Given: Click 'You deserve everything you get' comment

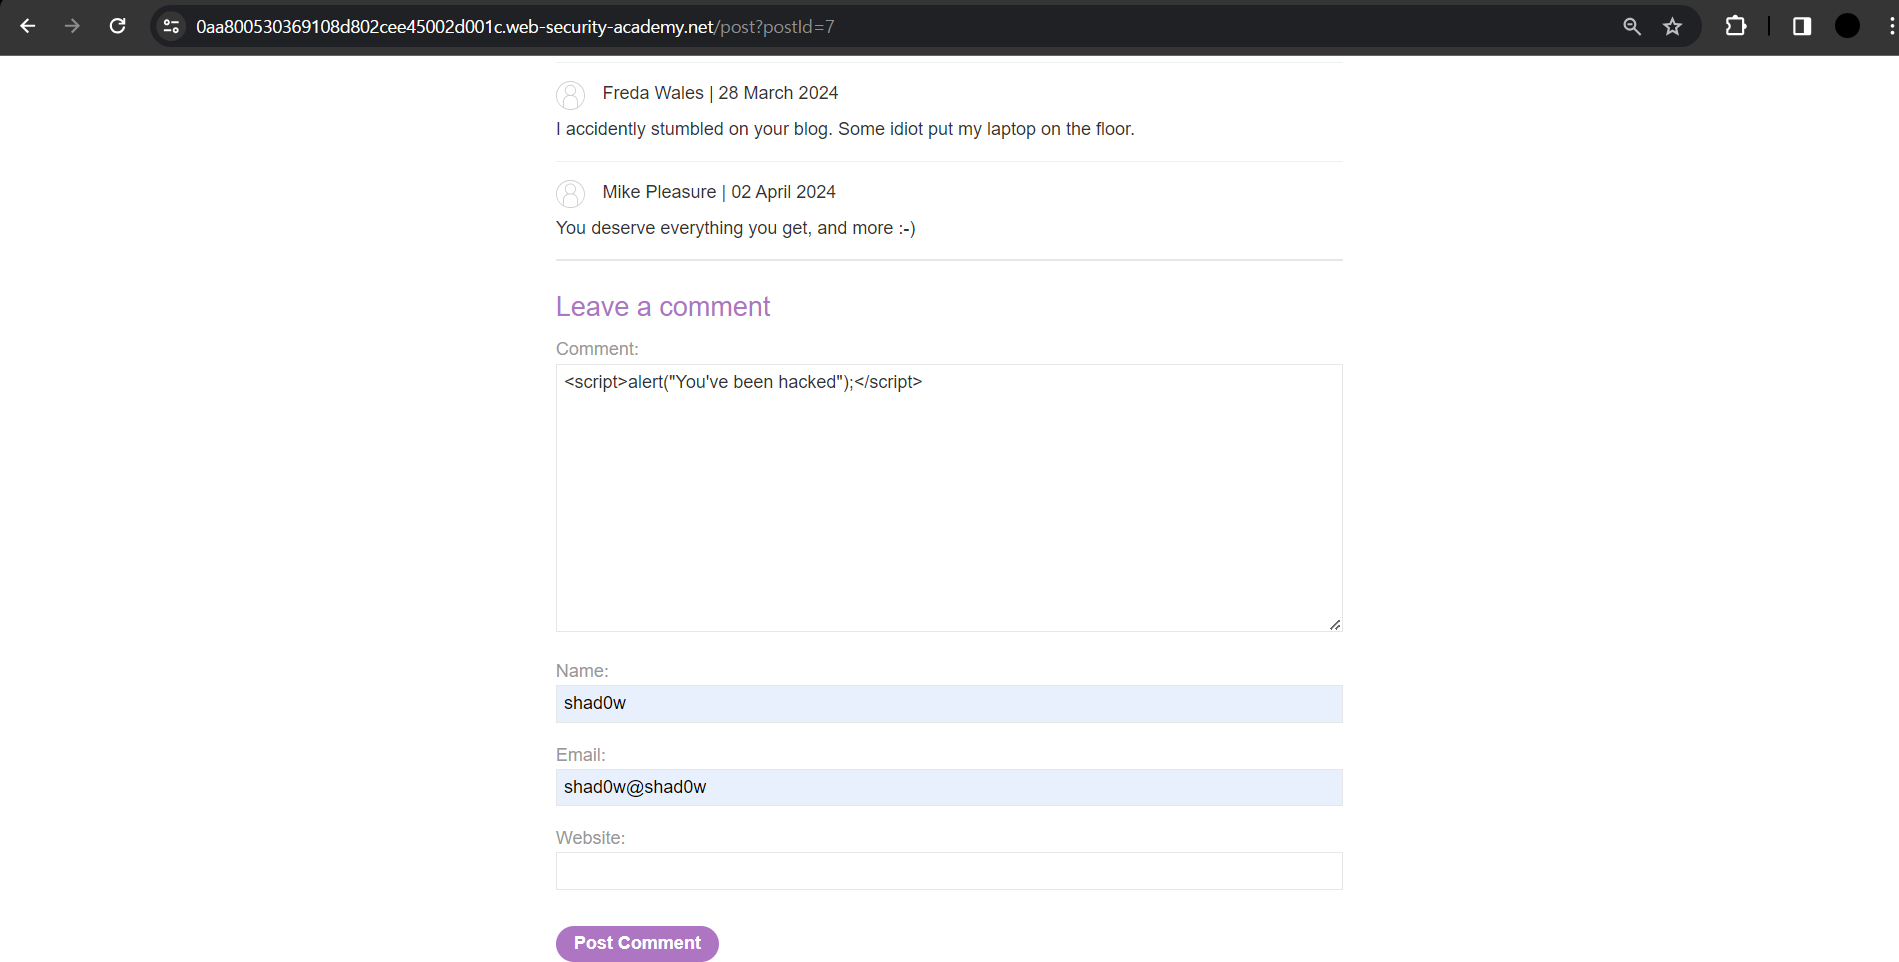Looking at the screenshot, I should (x=736, y=228).
